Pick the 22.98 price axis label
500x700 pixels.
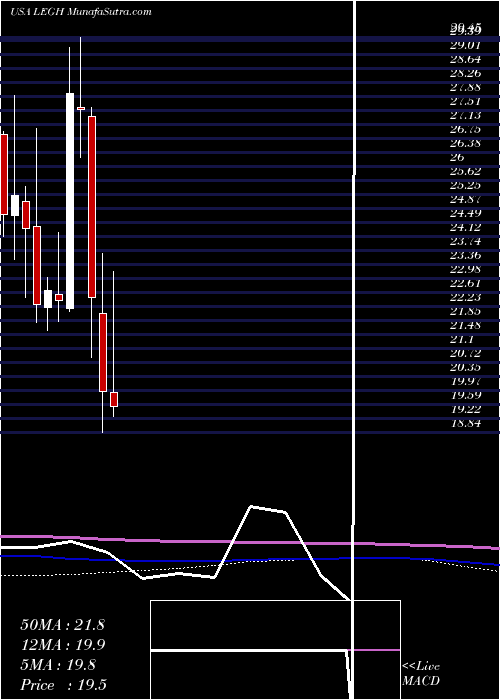(465, 269)
